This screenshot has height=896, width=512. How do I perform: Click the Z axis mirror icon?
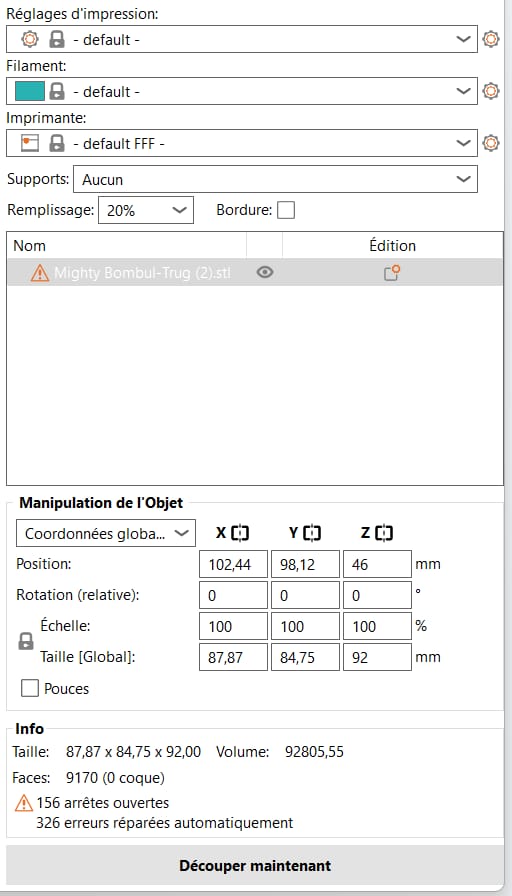(x=386, y=533)
